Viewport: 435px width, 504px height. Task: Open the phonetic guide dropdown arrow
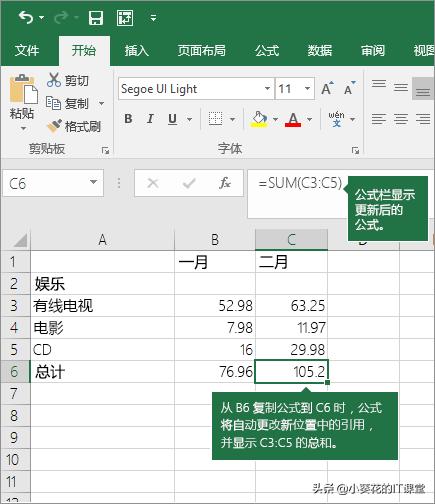point(353,119)
